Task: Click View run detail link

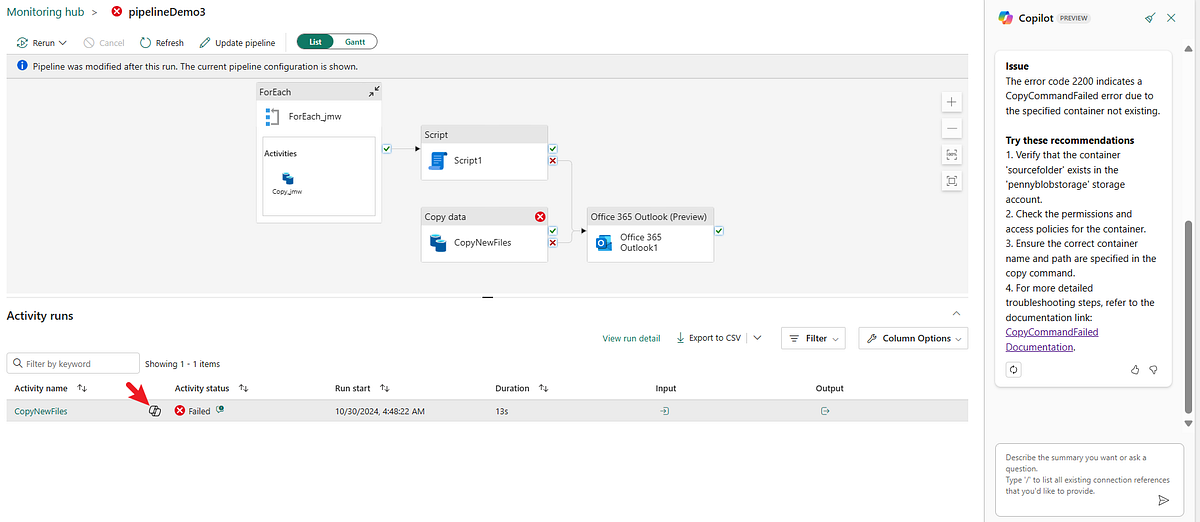Action: pyautogui.click(x=631, y=338)
